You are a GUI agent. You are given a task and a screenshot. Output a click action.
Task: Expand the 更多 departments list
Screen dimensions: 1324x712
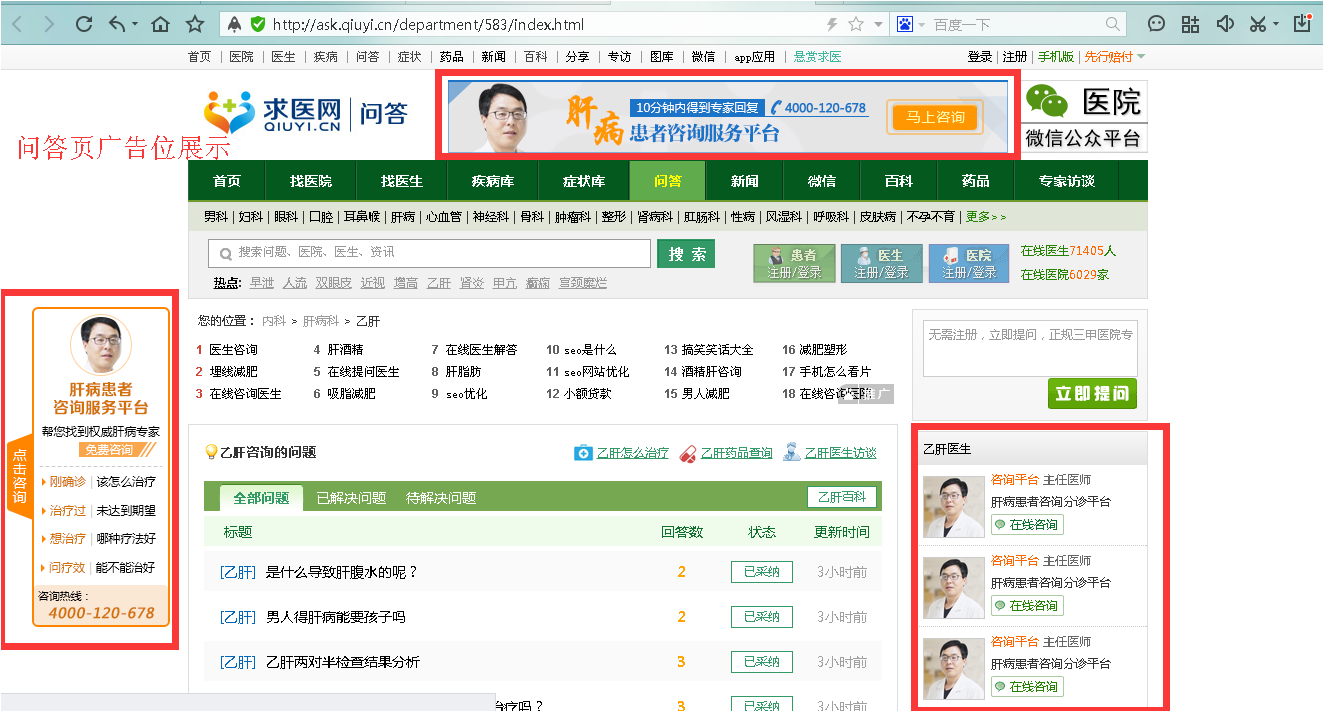pyautogui.click(x=985, y=216)
